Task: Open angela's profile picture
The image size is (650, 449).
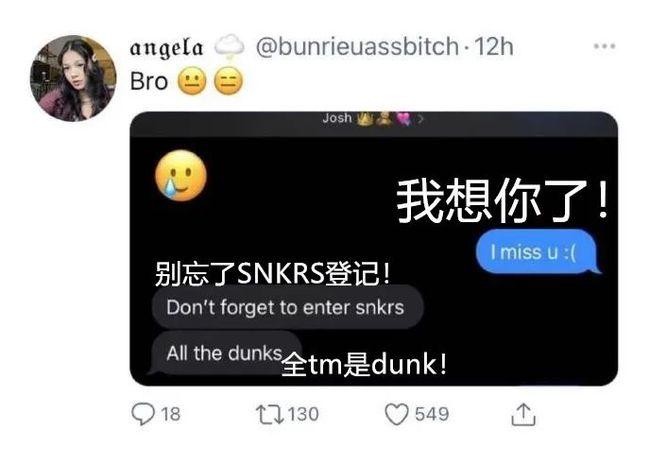Action: (73, 78)
